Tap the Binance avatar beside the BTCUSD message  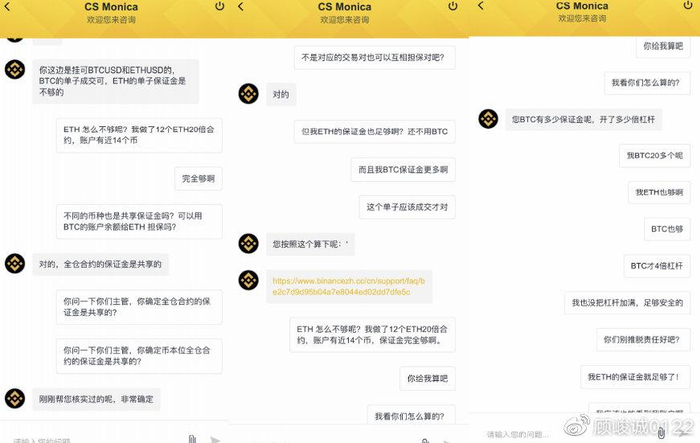15,69
